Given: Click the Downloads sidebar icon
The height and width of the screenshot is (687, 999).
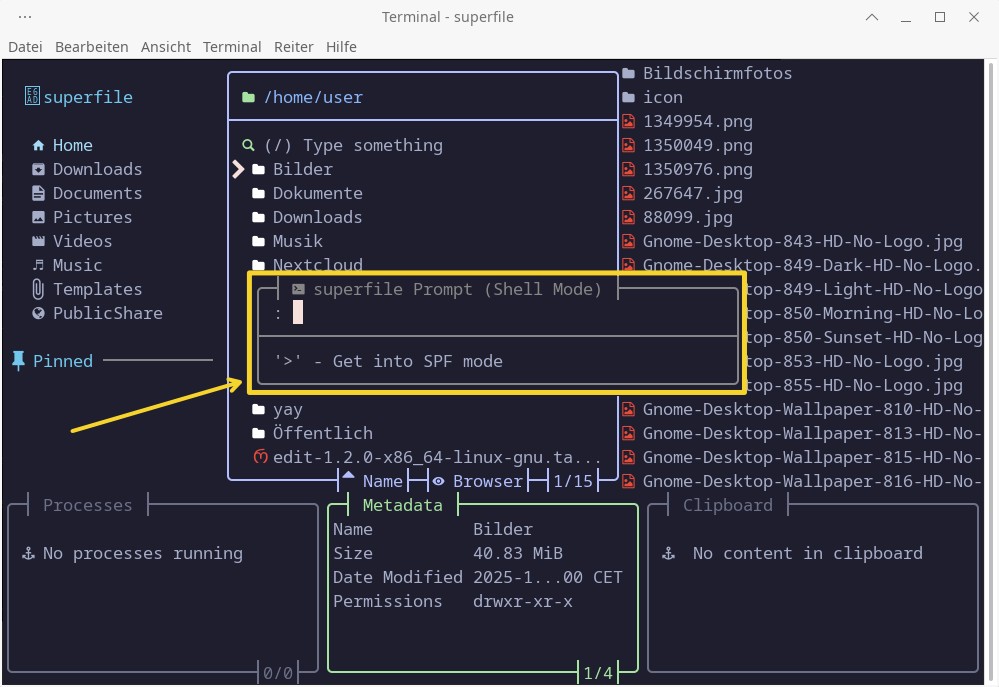Looking at the screenshot, I should click(x=38, y=169).
